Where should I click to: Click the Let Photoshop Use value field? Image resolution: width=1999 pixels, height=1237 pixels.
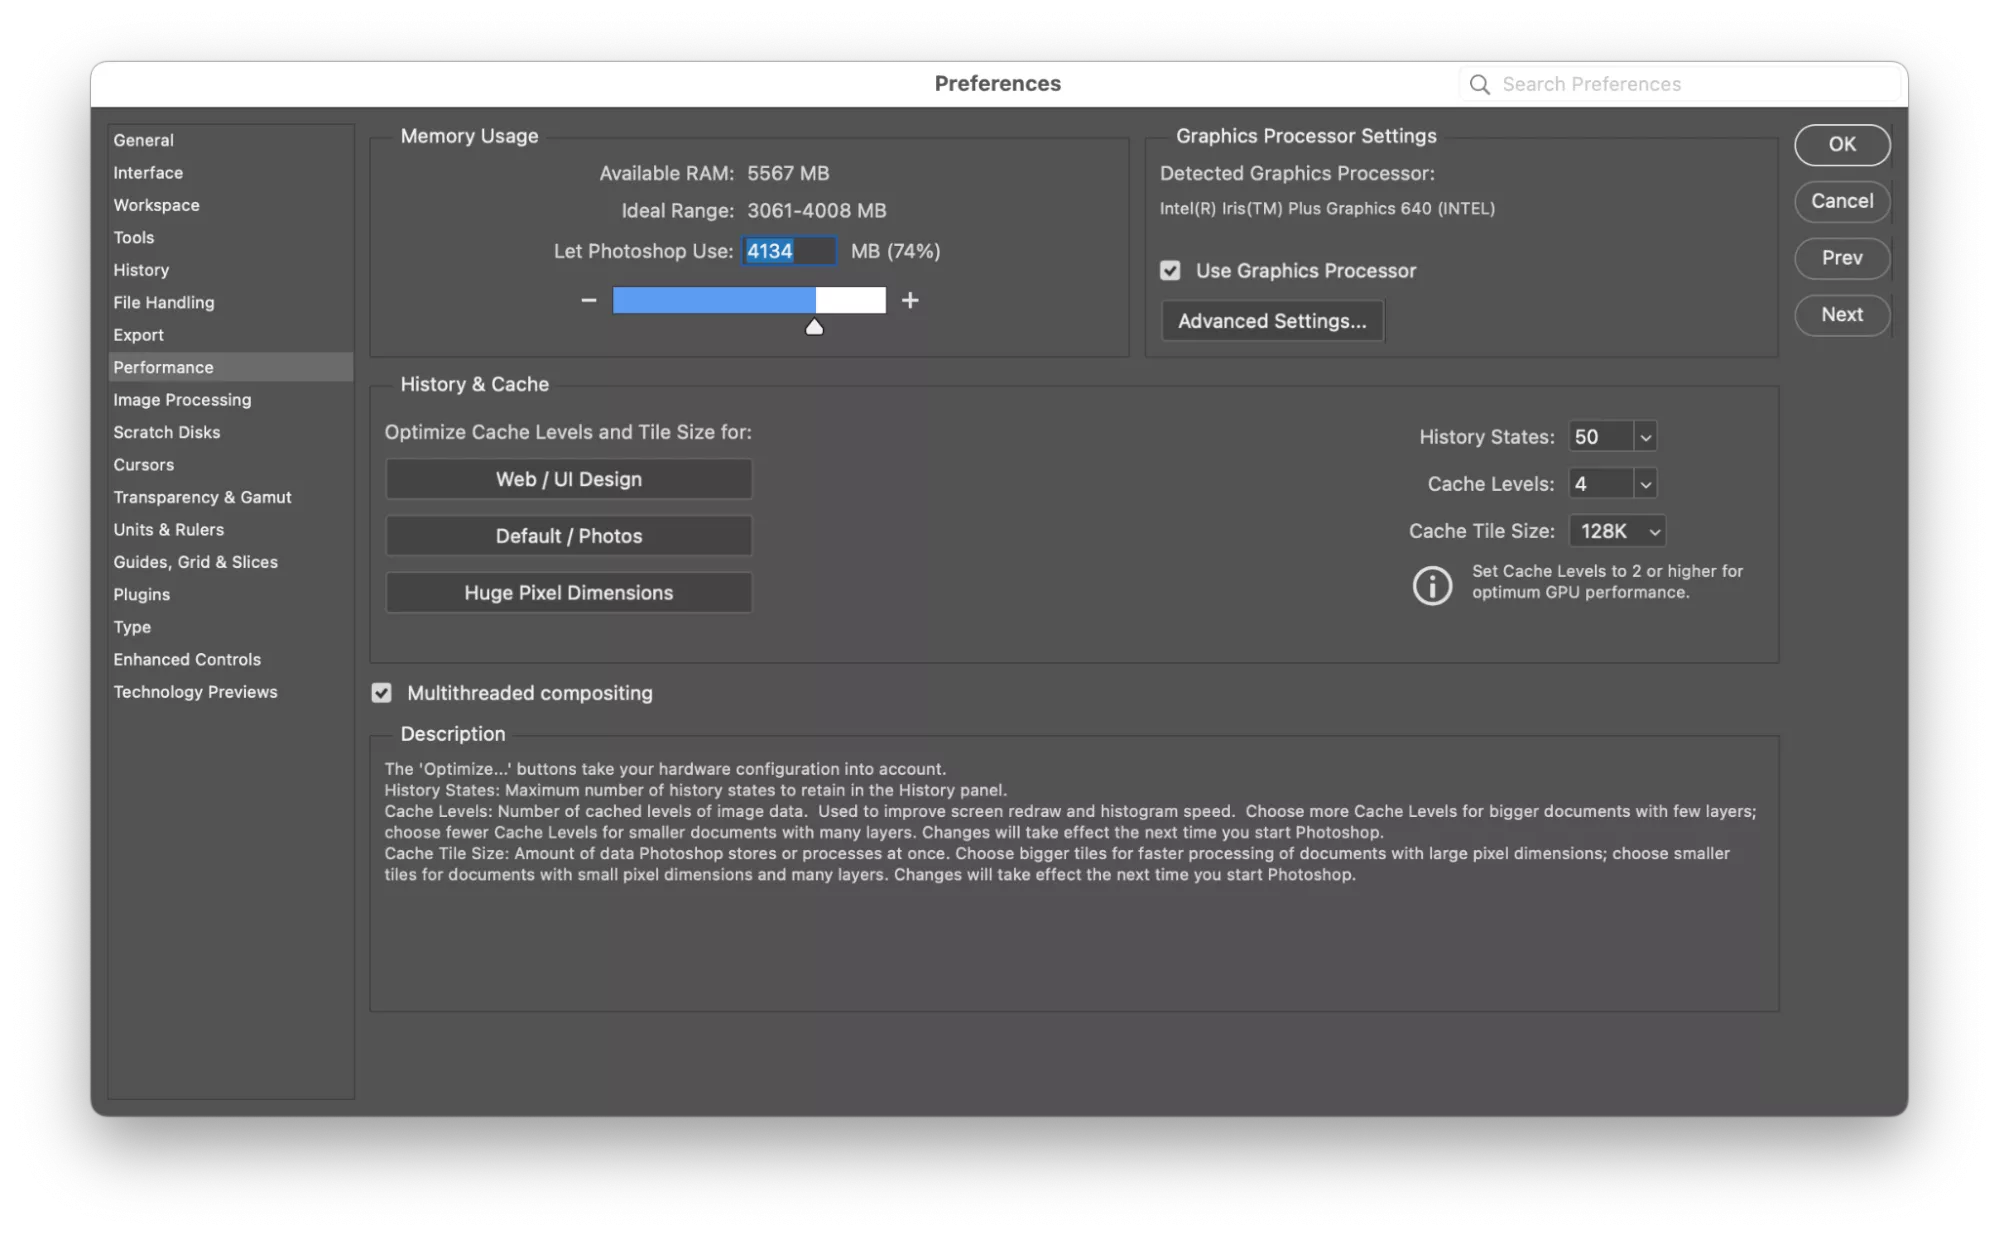tap(789, 251)
